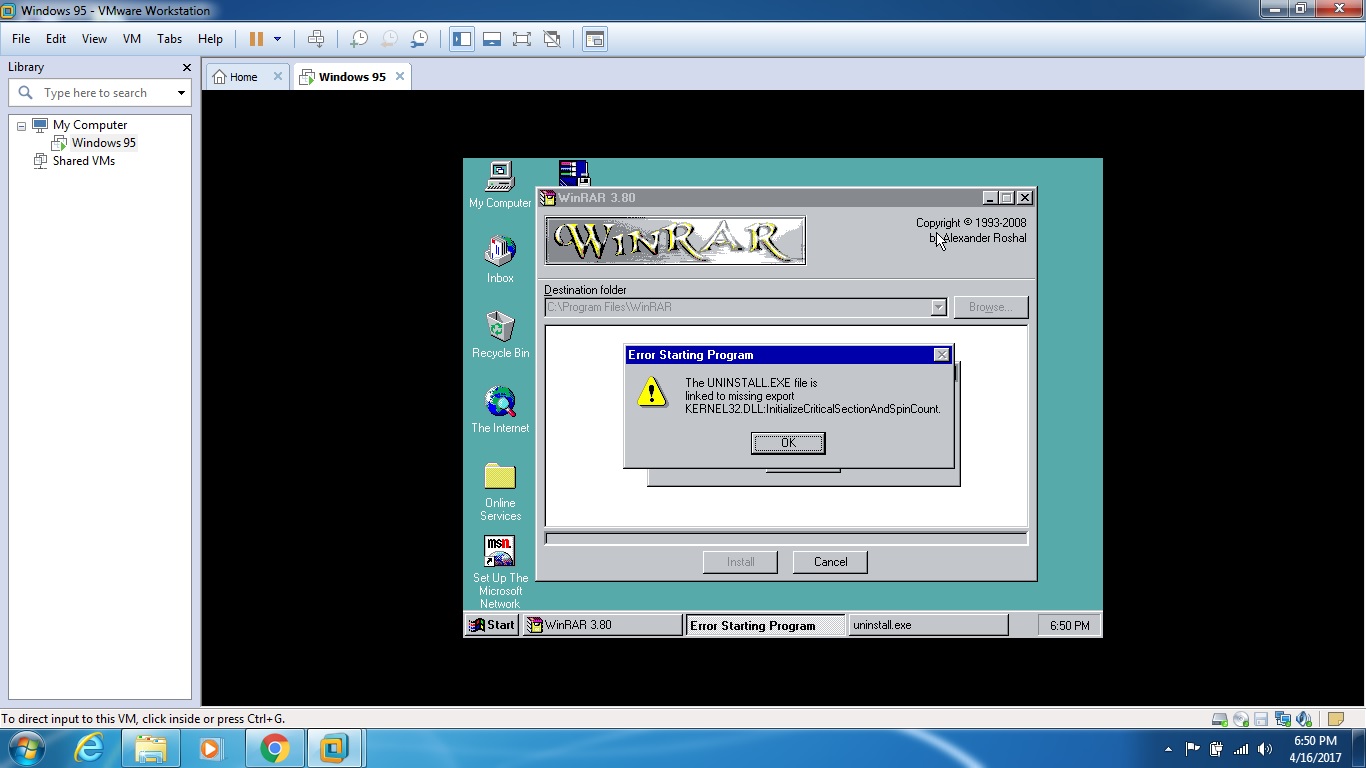Open the File menu
Screen dimensions: 1366x768
point(21,39)
